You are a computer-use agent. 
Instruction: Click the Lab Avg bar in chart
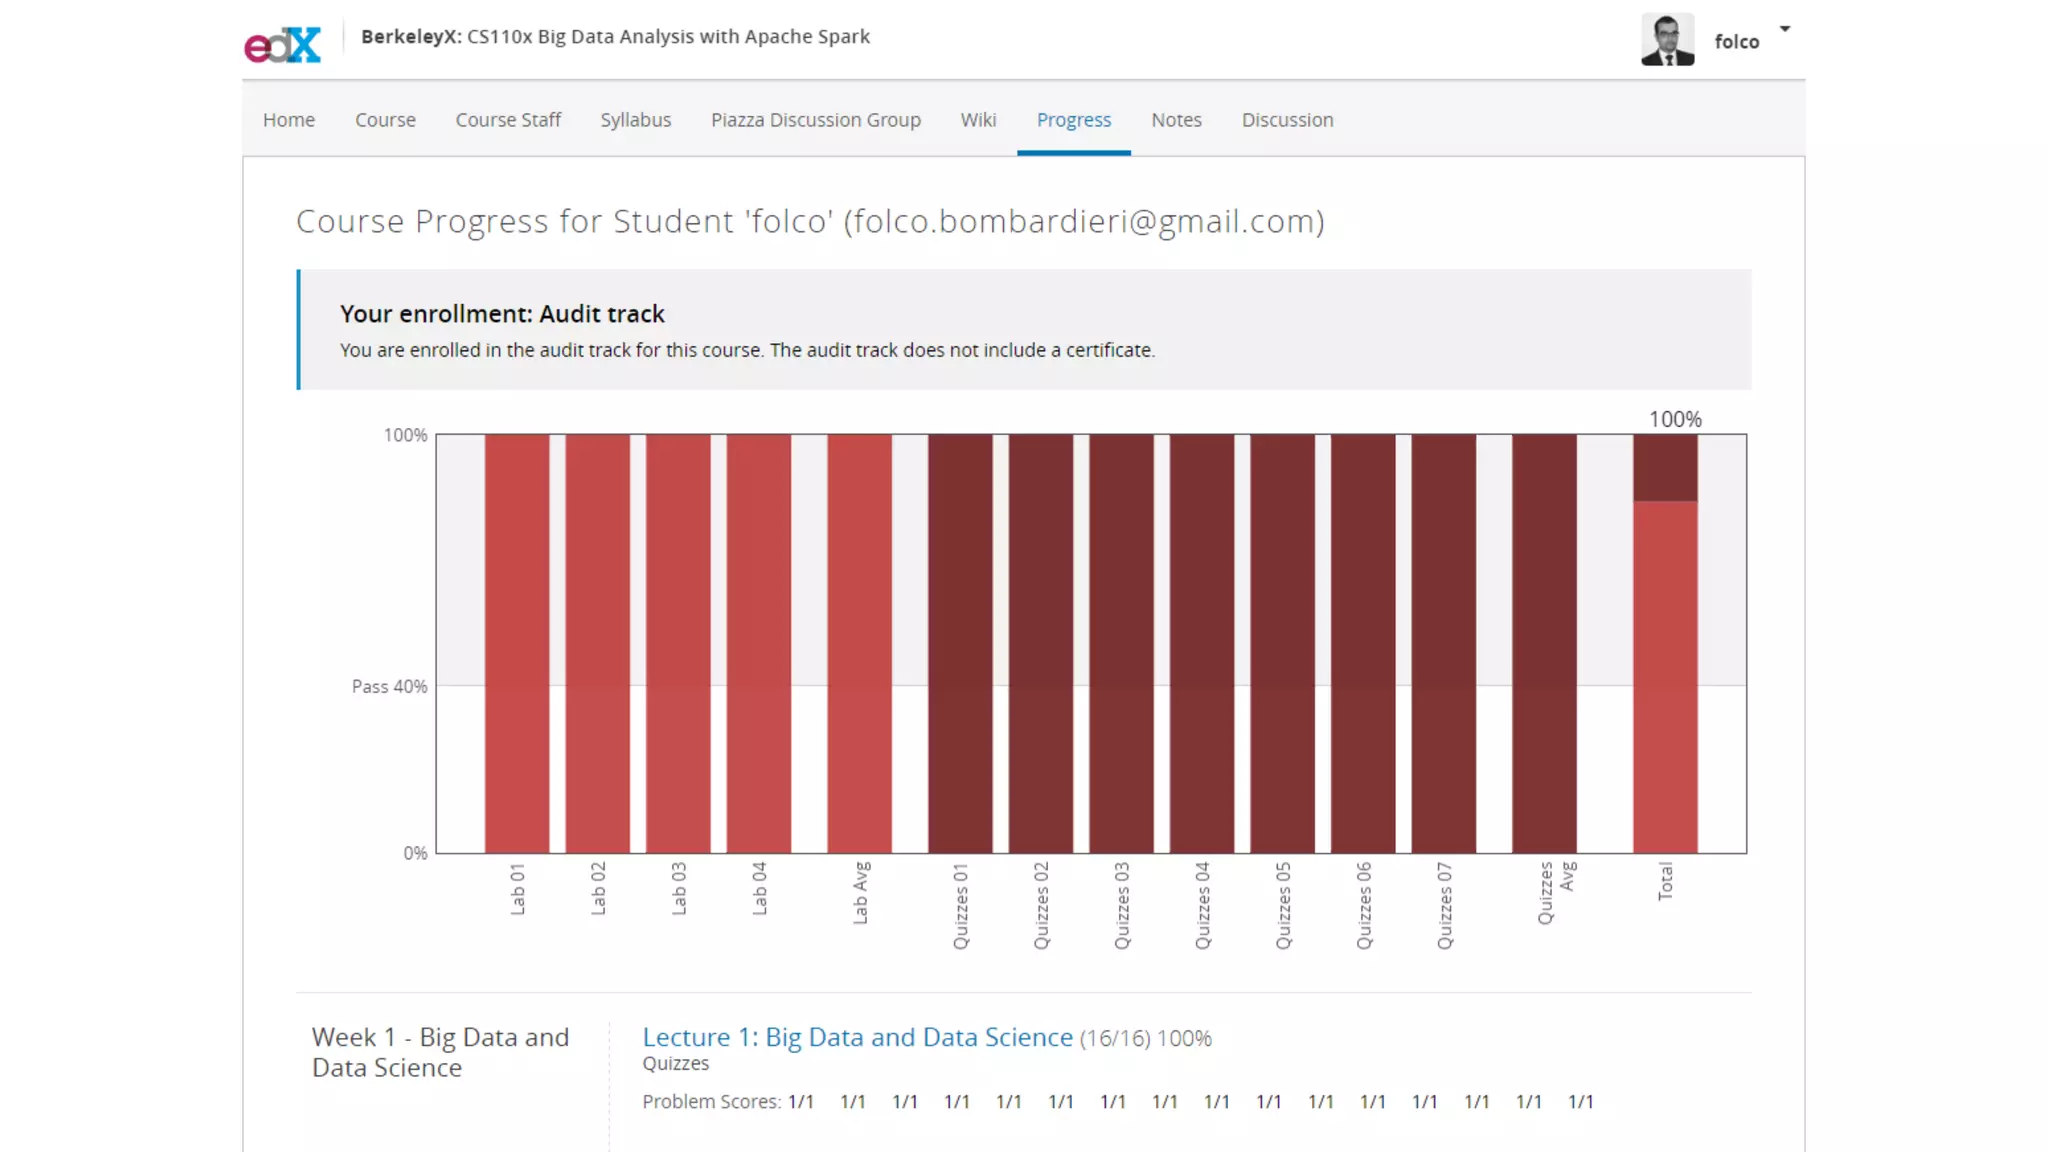tap(860, 643)
